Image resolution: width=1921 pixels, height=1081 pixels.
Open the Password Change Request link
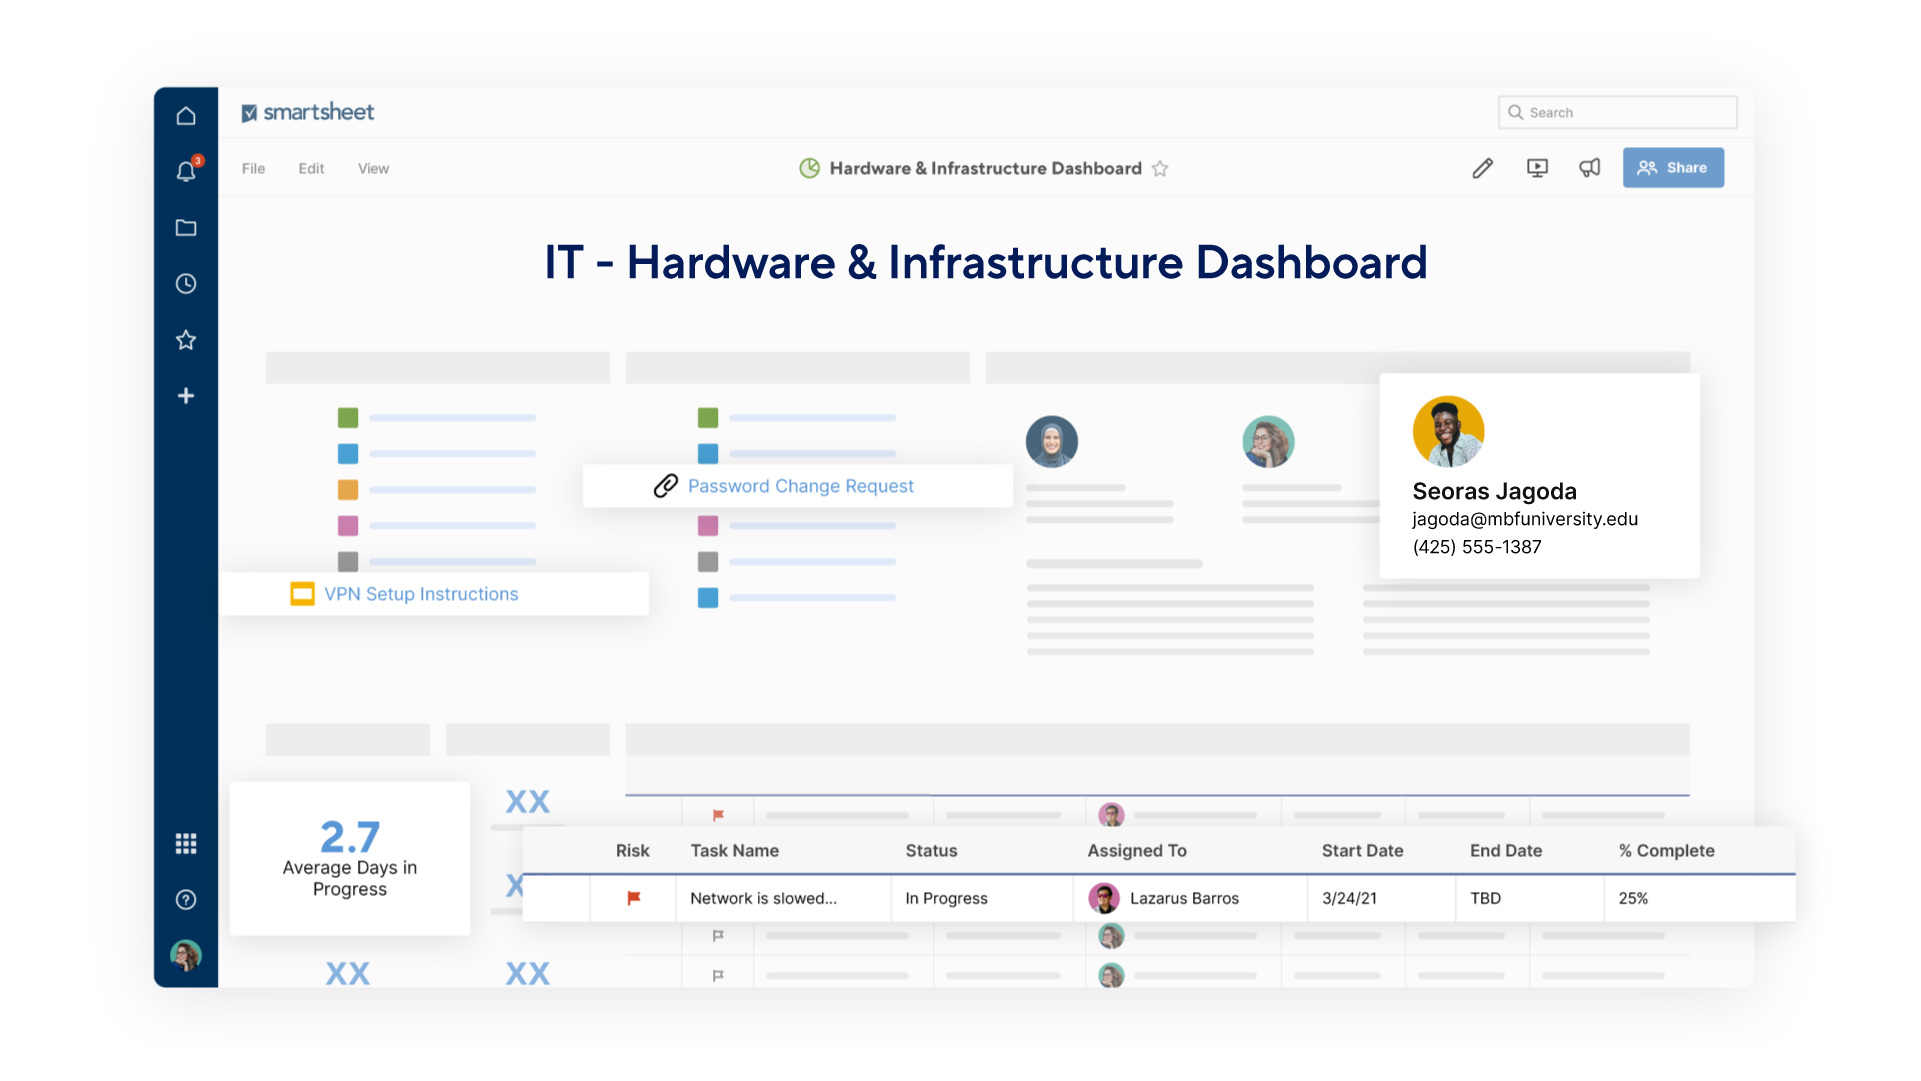click(800, 486)
